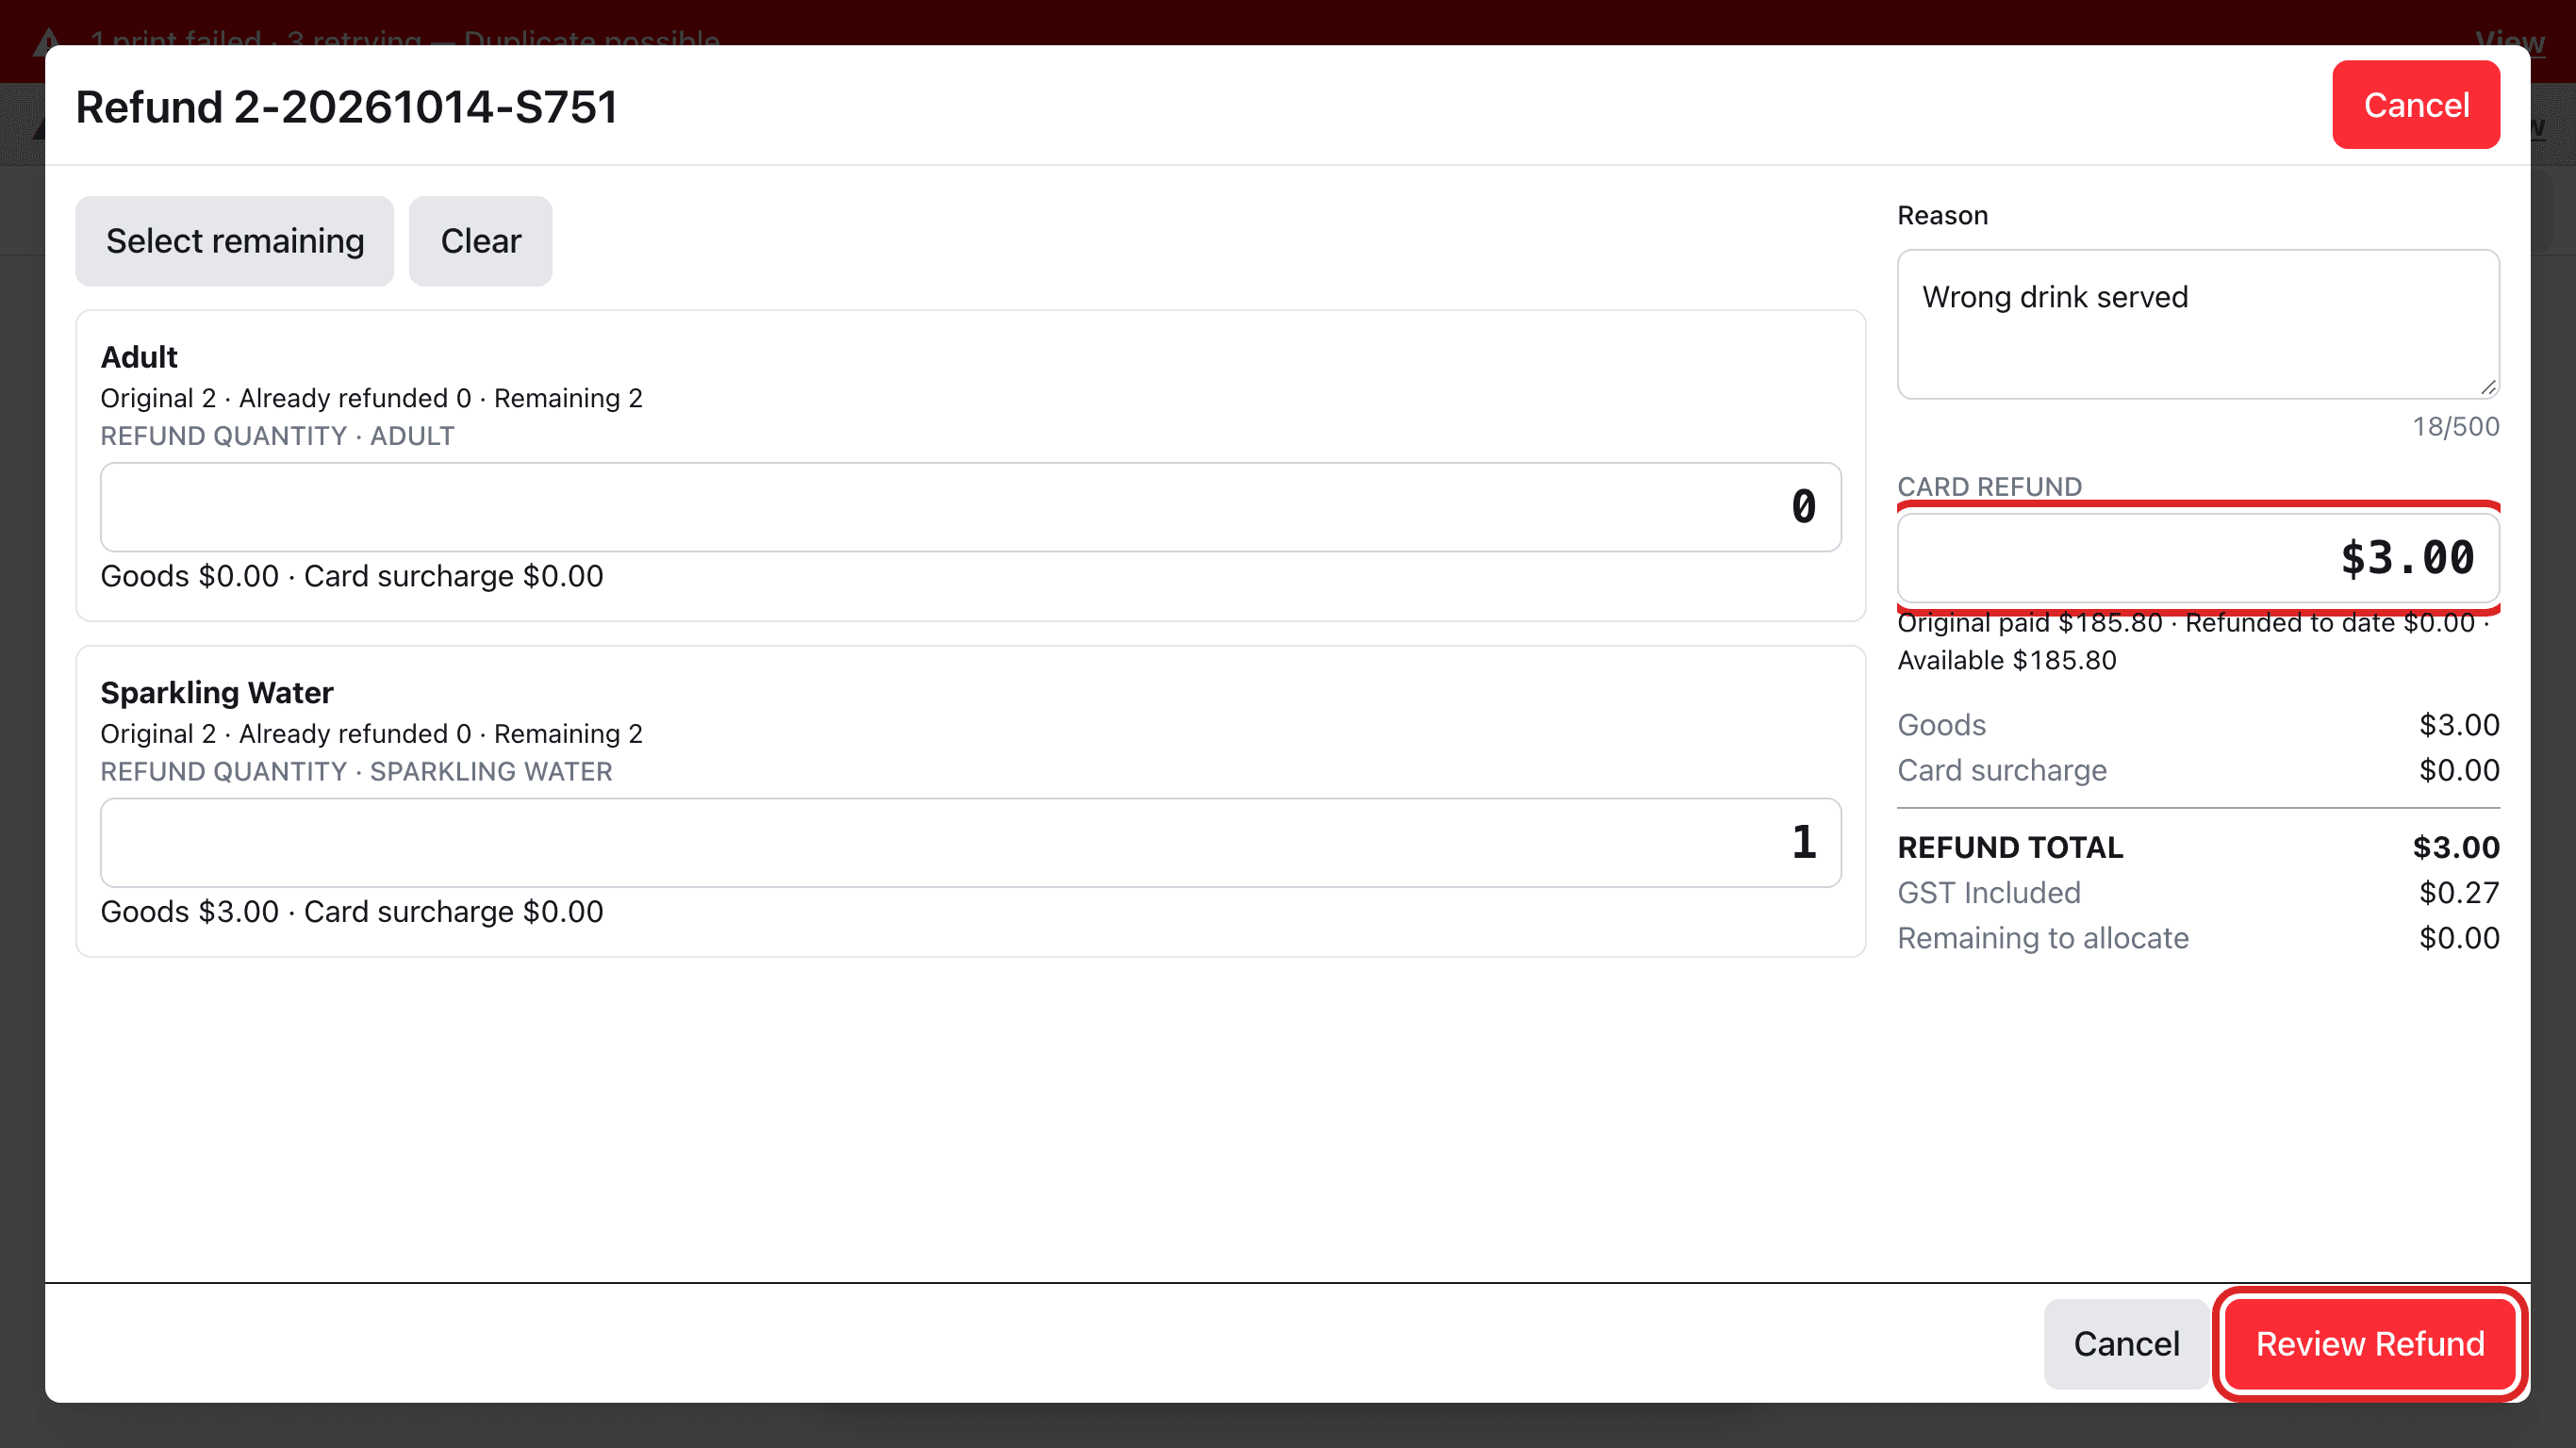Screen dimensions: 2576x1448
Task: Click the CARD REFUND label
Action: pos(1989,487)
